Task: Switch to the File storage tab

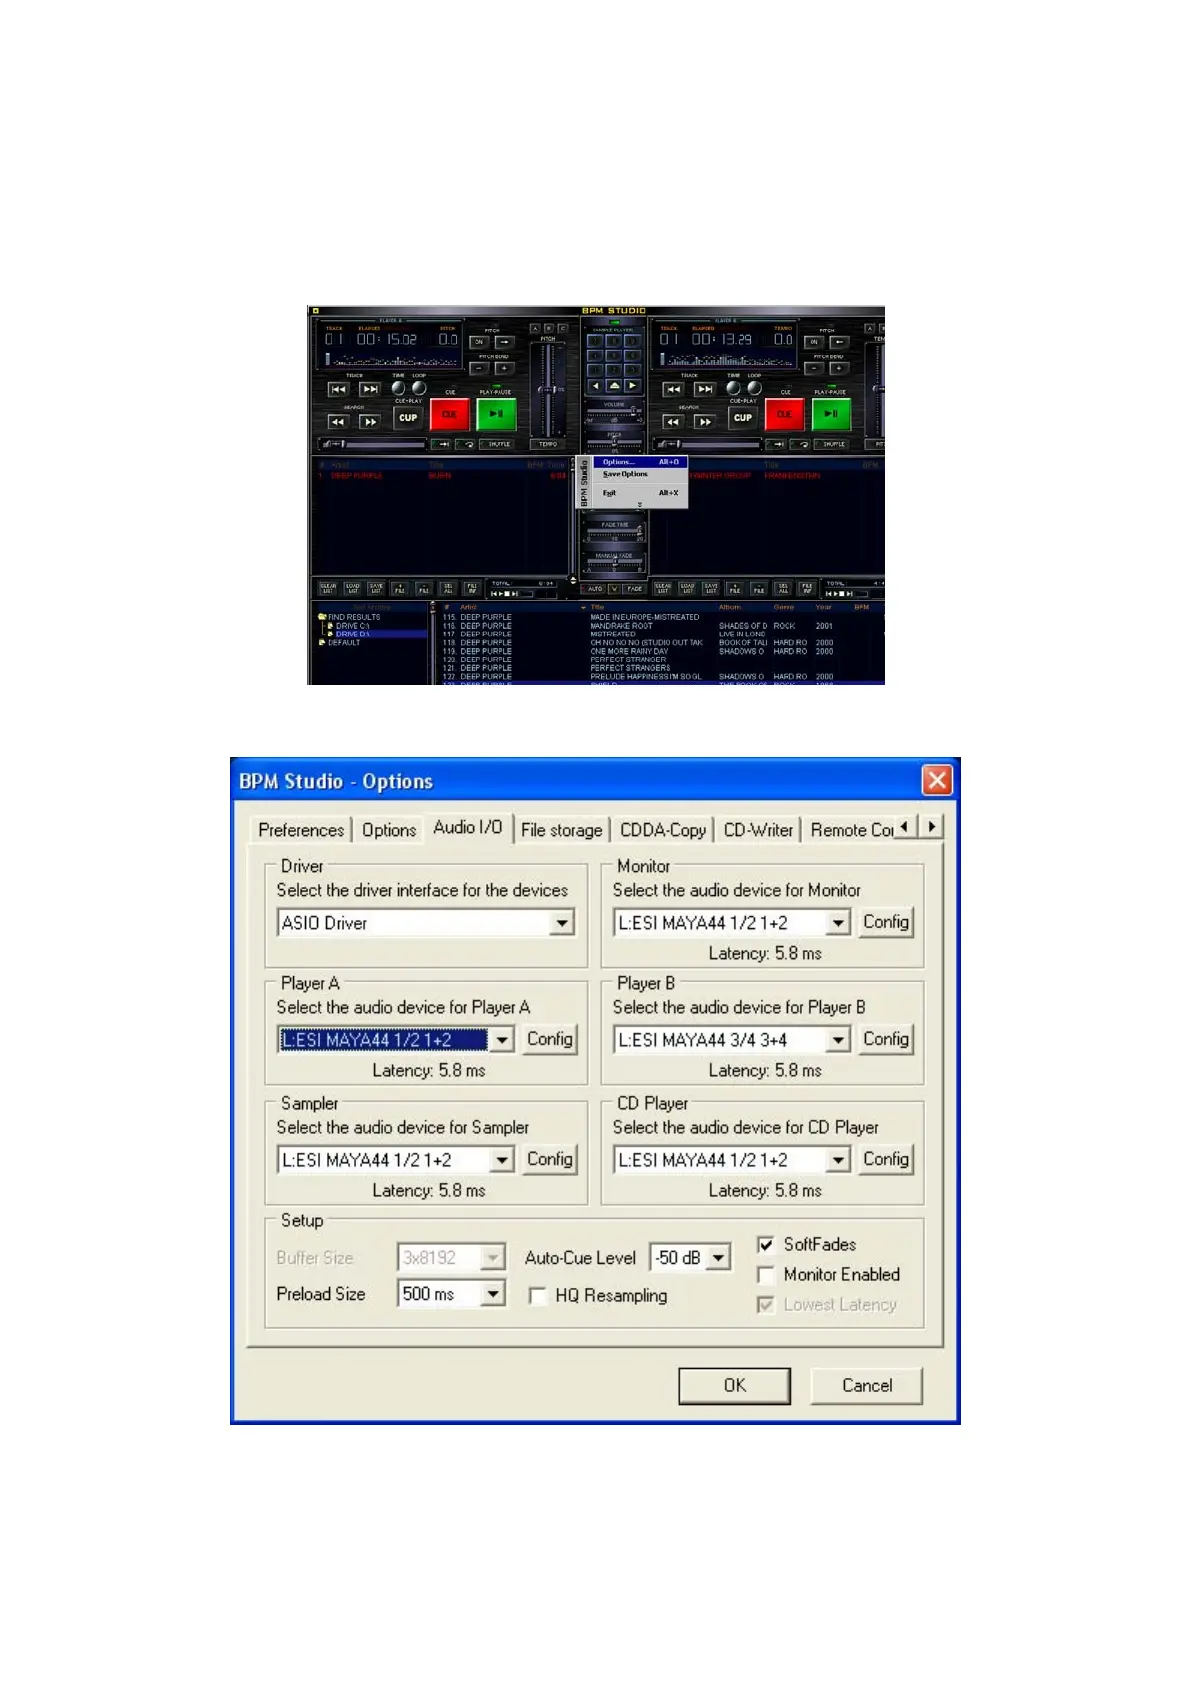Action: 562,830
